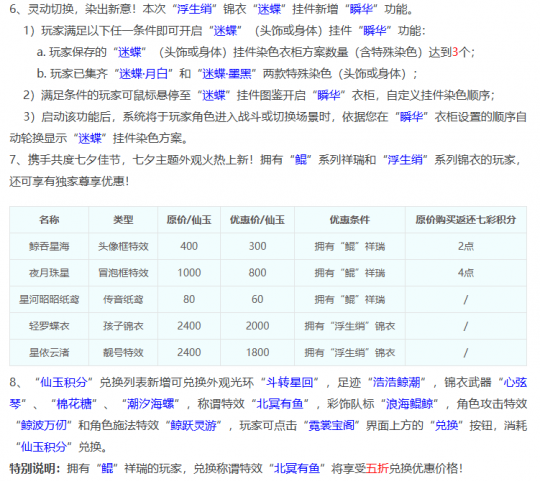Viewport: 540px width, 481px height.
Task: Click the blue '仙玉积分' text in item 8
Action: [x=63, y=383]
